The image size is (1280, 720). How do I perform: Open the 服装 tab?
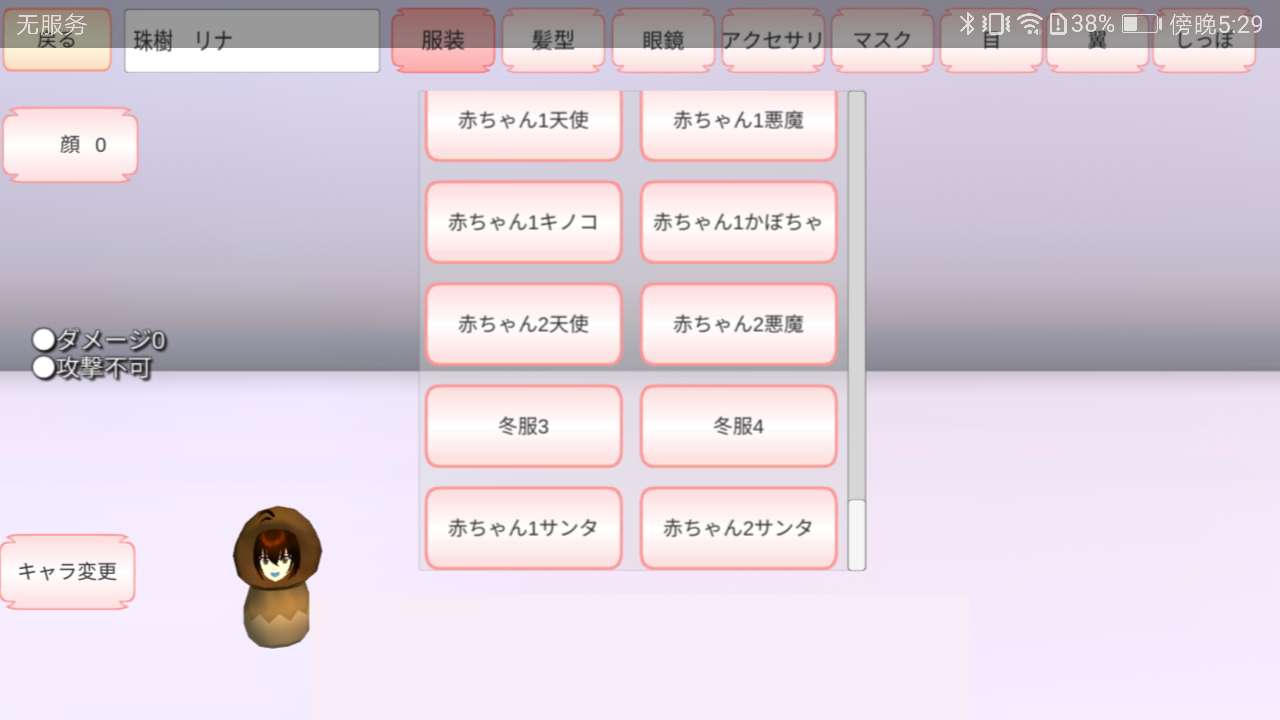click(443, 41)
